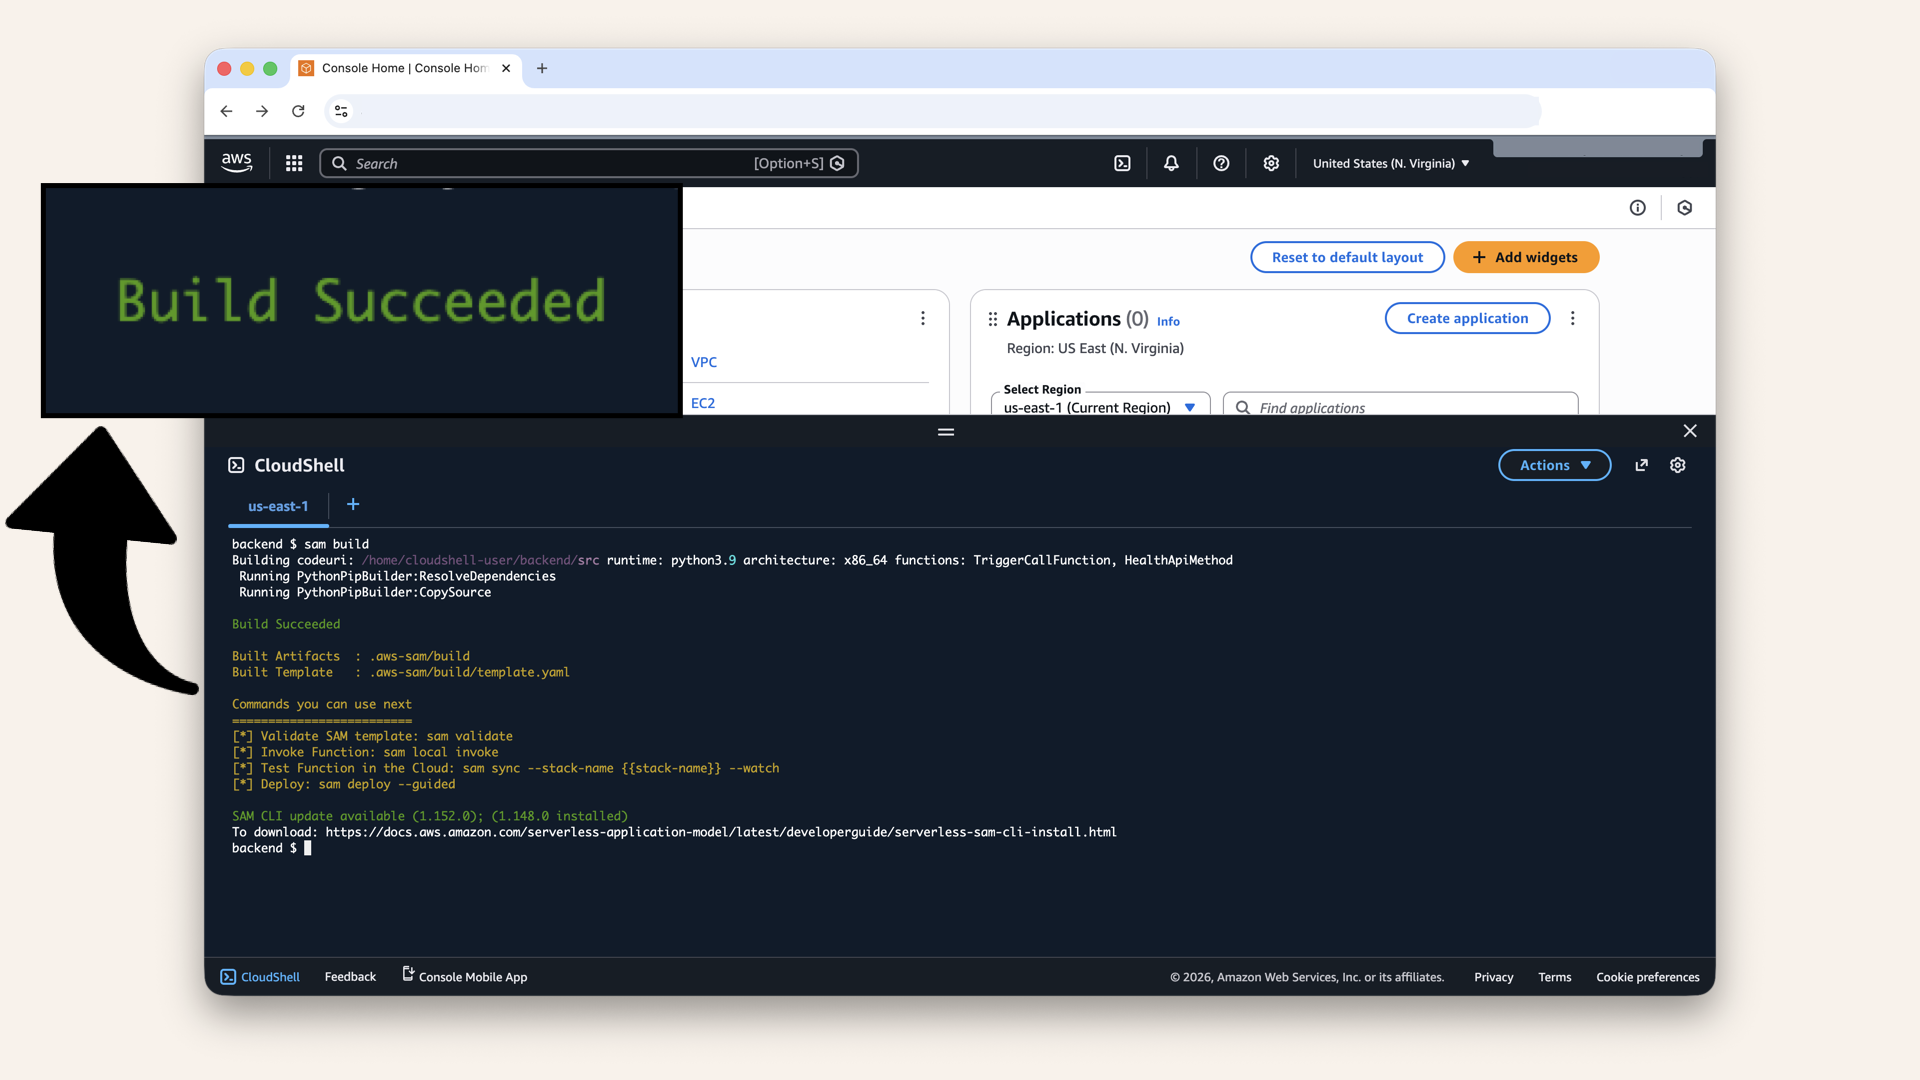1920x1080 pixels.
Task: Open CloudShell from the top navigation terminal icon
Action: coord(1122,163)
